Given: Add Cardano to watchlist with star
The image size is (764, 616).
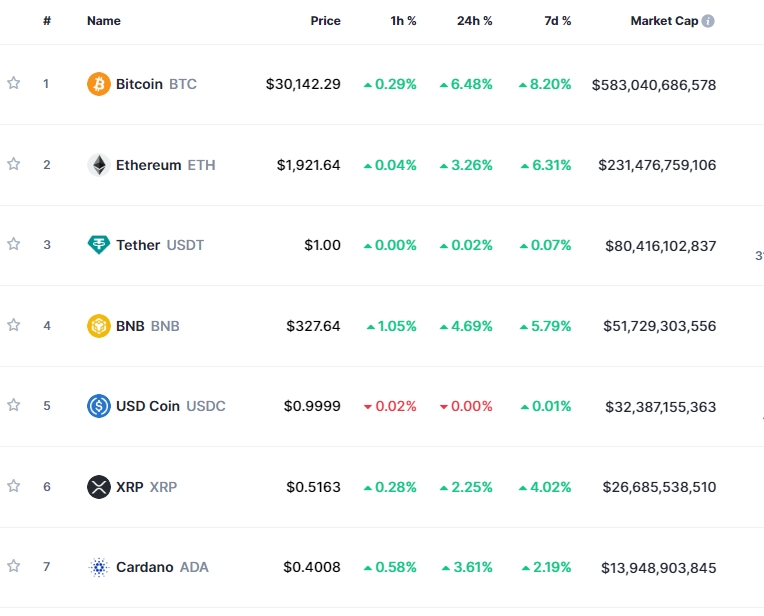Looking at the screenshot, I should 14,567.
